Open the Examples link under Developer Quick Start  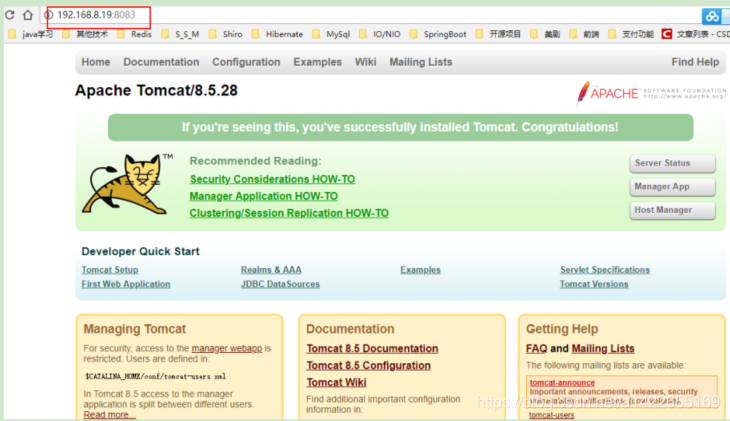420,270
